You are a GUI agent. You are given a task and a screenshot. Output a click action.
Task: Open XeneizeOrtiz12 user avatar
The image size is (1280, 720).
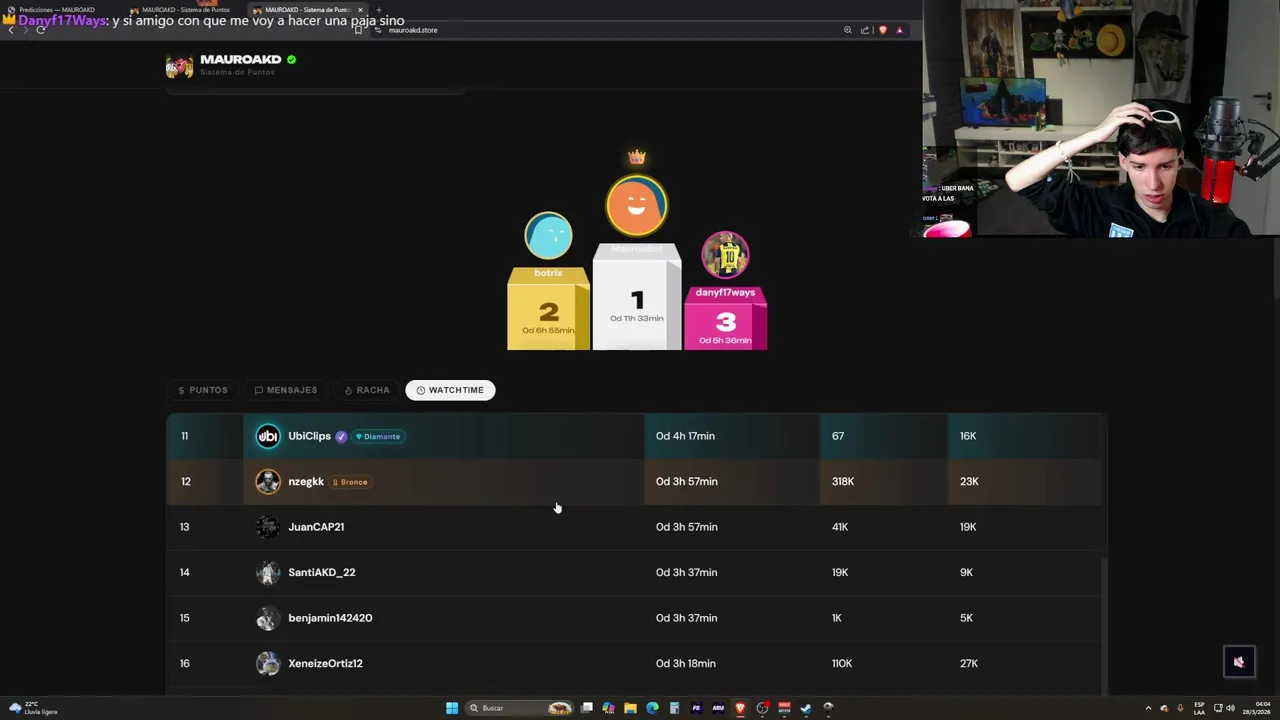(268, 663)
